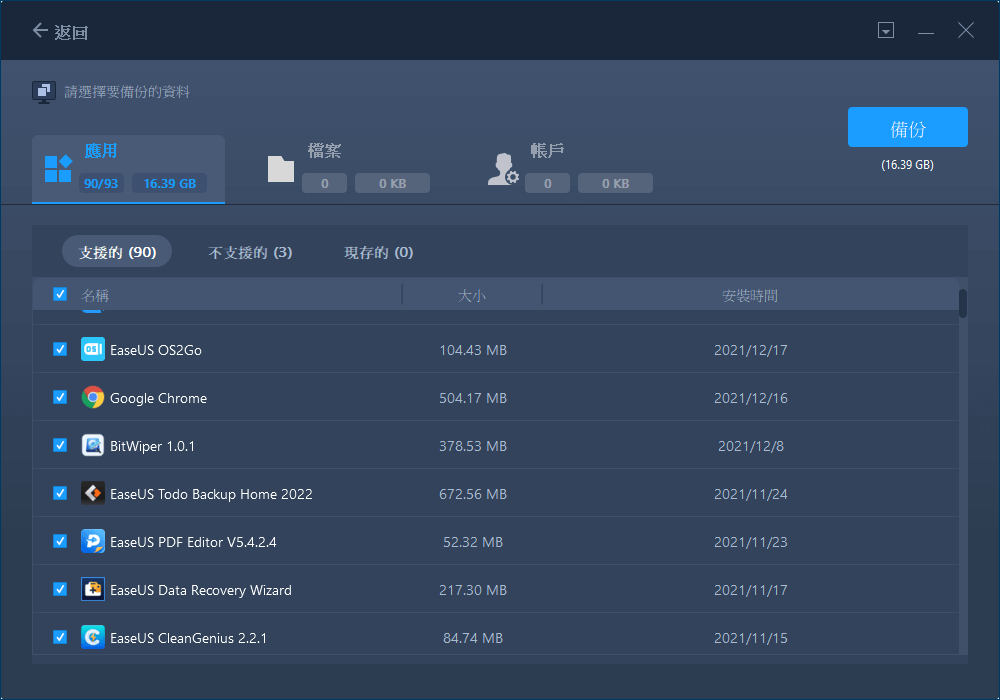Click the 52.32 MB size cell
1000x700 pixels.
pyautogui.click(x=473, y=542)
